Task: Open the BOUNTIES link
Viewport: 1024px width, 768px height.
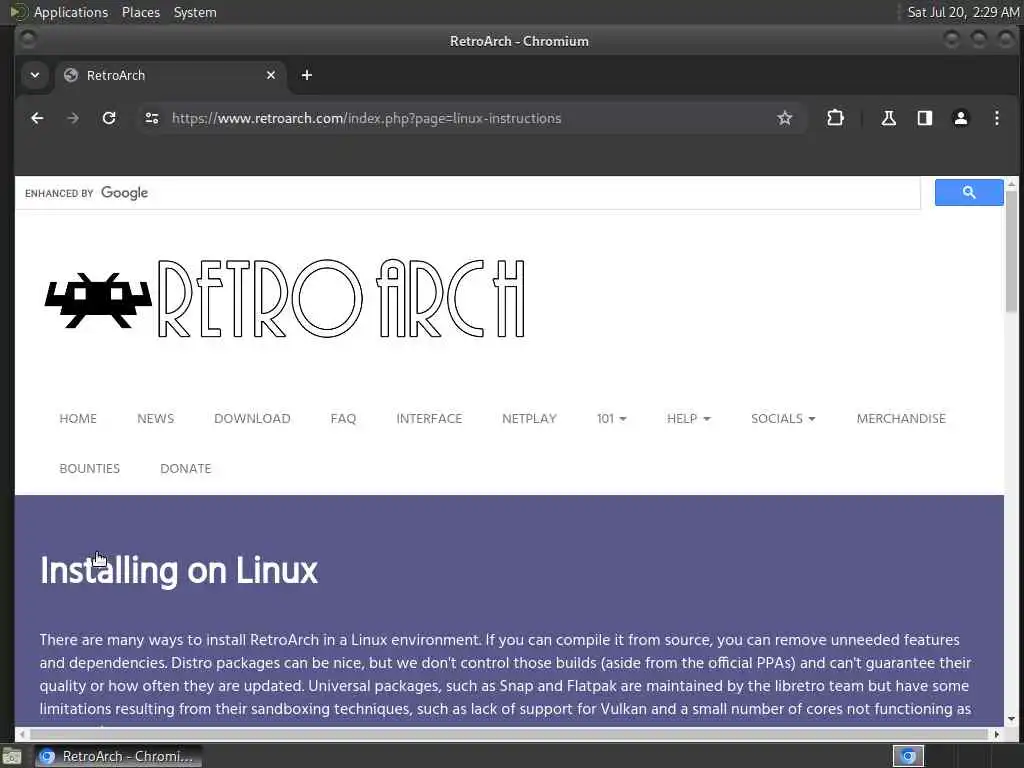Action: coord(89,468)
